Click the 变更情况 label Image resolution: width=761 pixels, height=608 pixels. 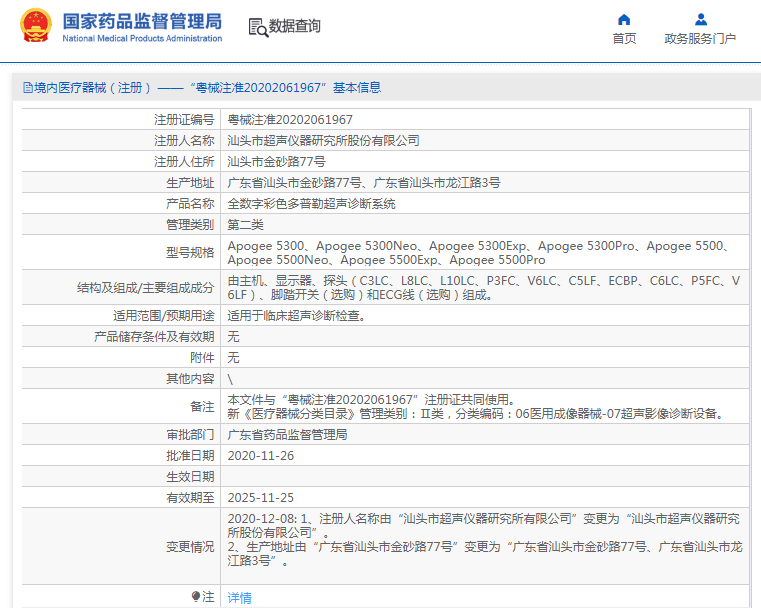190,547
